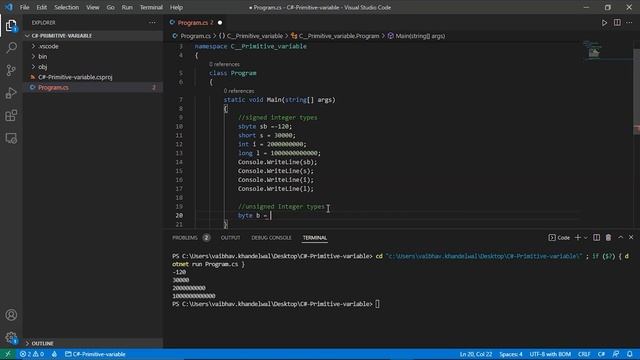The image size is (640, 360).
Task: Open the launch profile dropdown arrow
Action: pyautogui.click(x=586, y=238)
